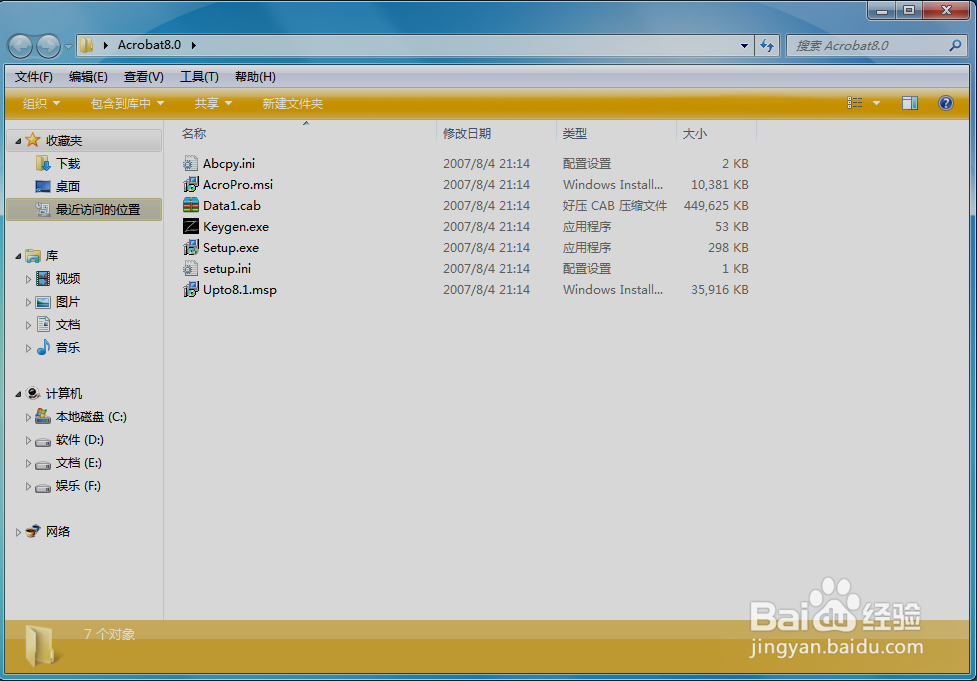The width and height of the screenshot is (977, 681).
Task: Open the view options dropdown arrow
Action: tap(876, 103)
